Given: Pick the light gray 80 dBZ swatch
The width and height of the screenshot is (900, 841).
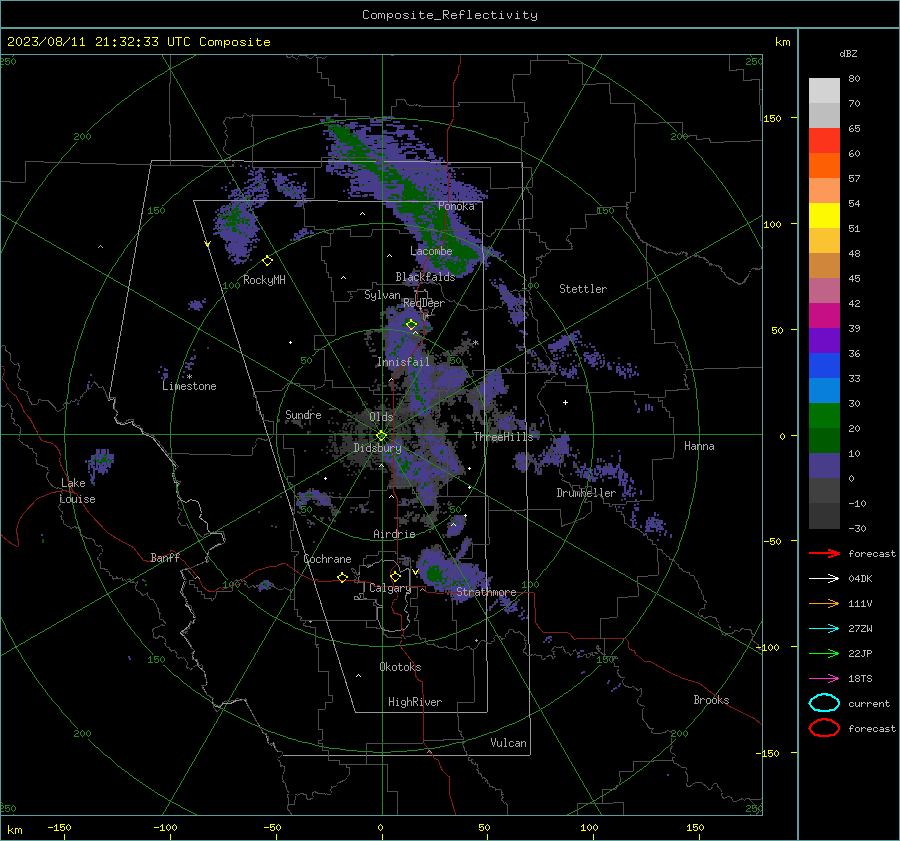Looking at the screenshot, I should 824,91.
